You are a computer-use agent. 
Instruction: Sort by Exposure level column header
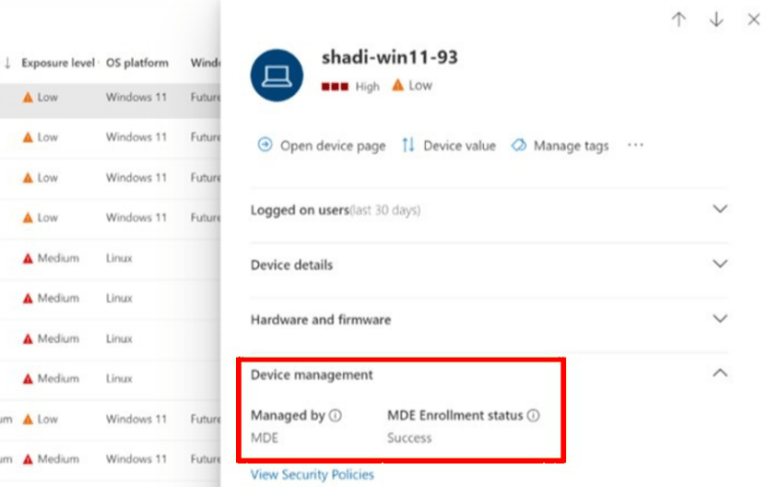pyautogui.click(x=57, y=63)
